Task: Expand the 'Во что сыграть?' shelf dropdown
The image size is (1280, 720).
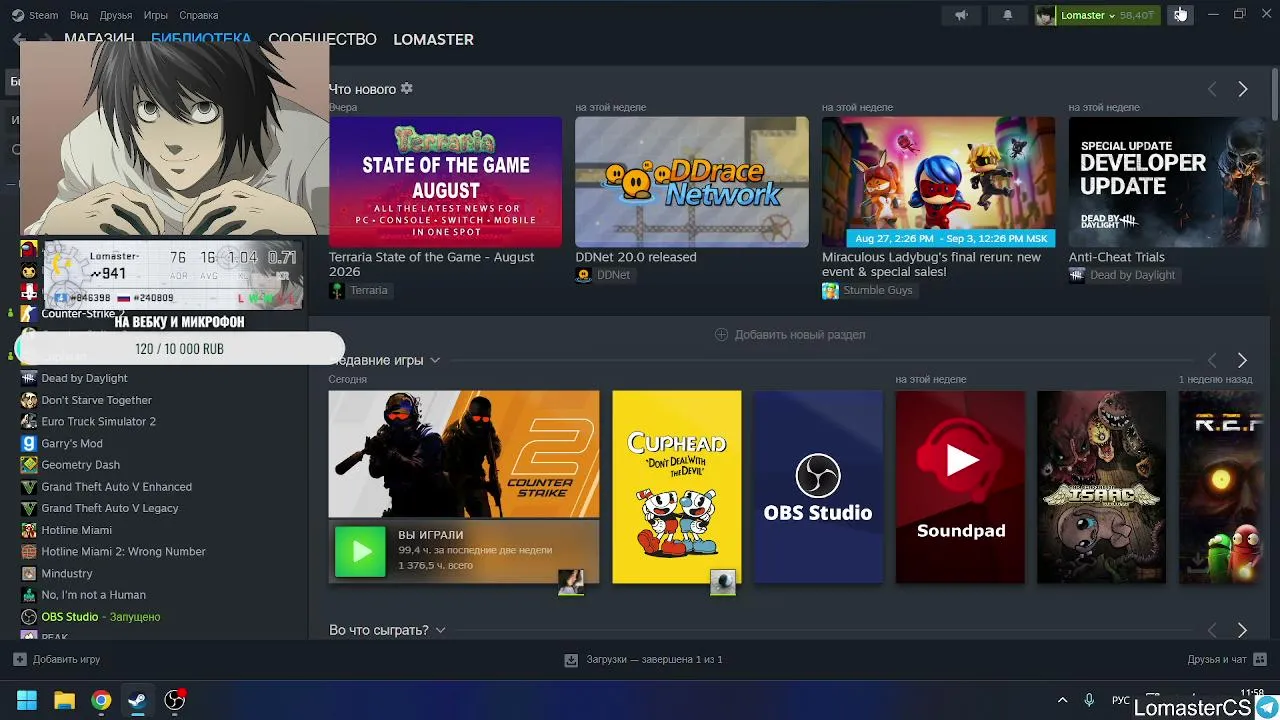Action: tap(440, 630)
